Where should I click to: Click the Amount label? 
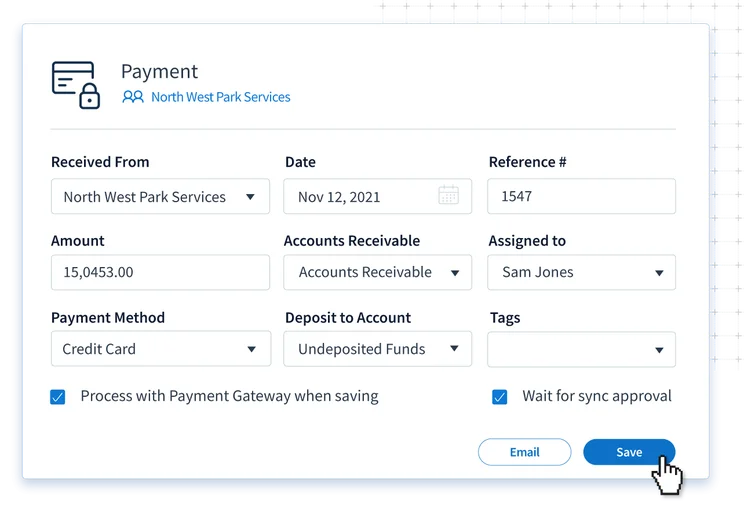click(x=78, y=241)
